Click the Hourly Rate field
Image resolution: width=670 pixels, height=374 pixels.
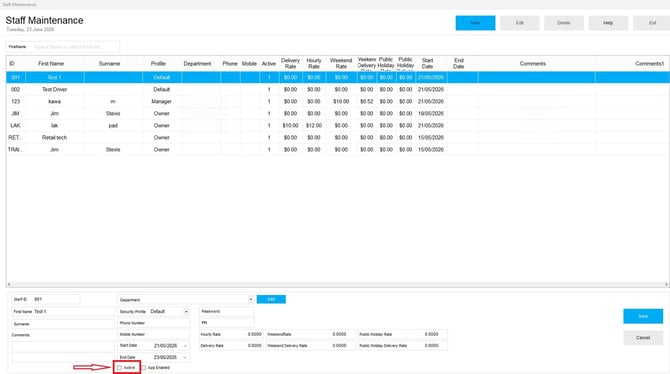tap(231, 334)
